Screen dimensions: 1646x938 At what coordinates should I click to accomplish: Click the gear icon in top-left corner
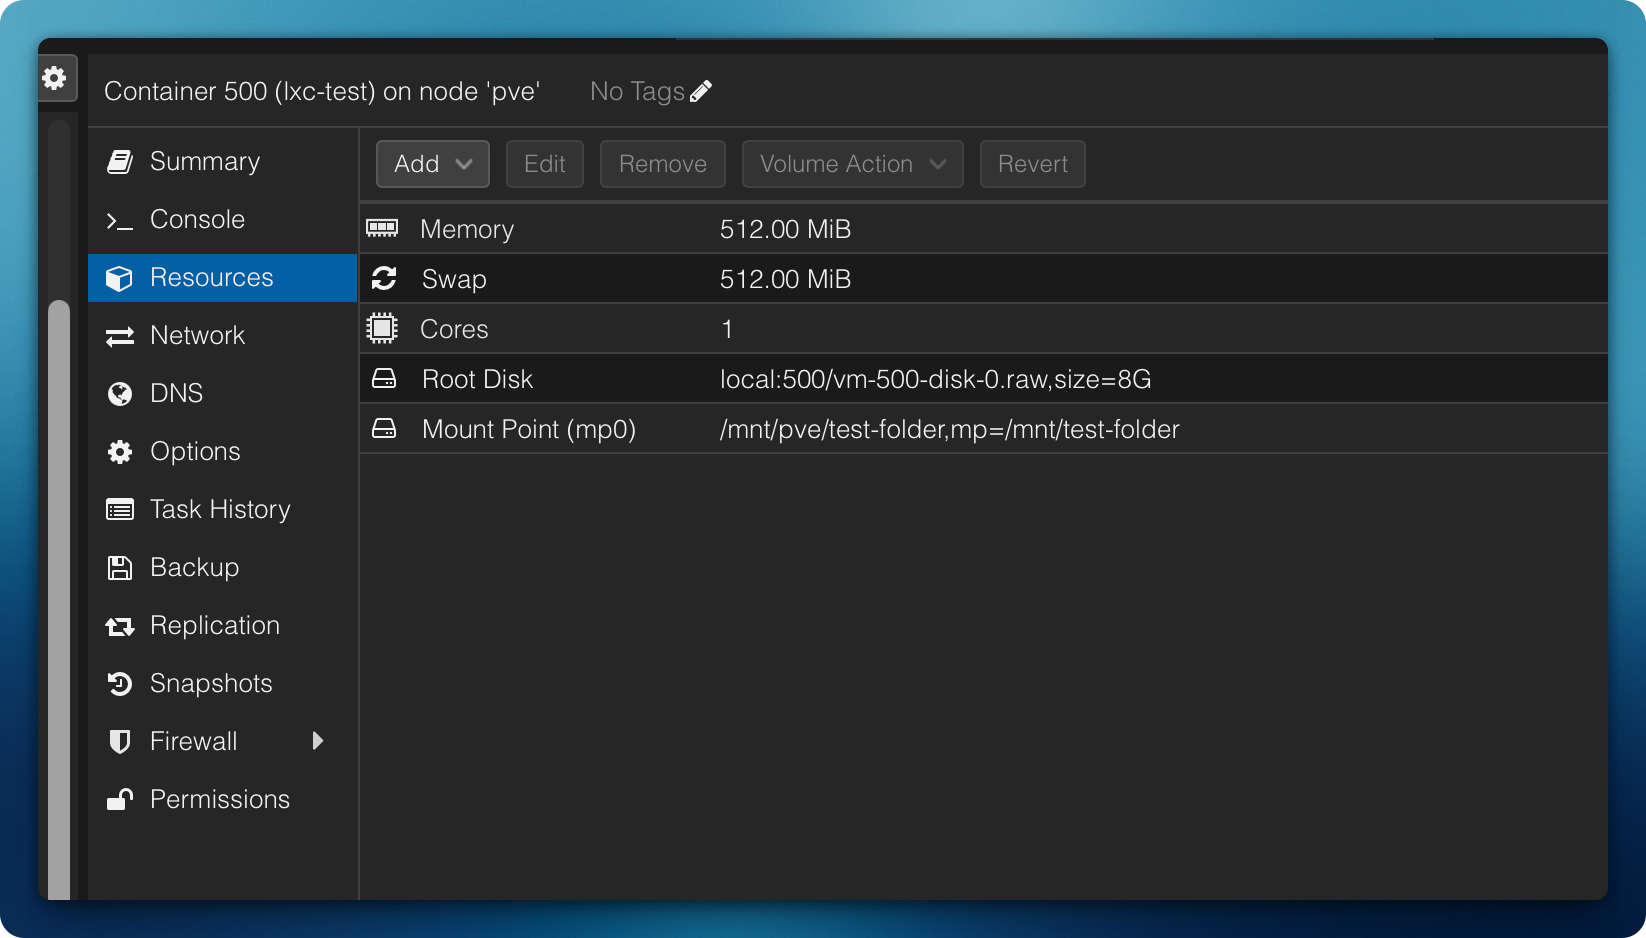(x=55, y=78)
